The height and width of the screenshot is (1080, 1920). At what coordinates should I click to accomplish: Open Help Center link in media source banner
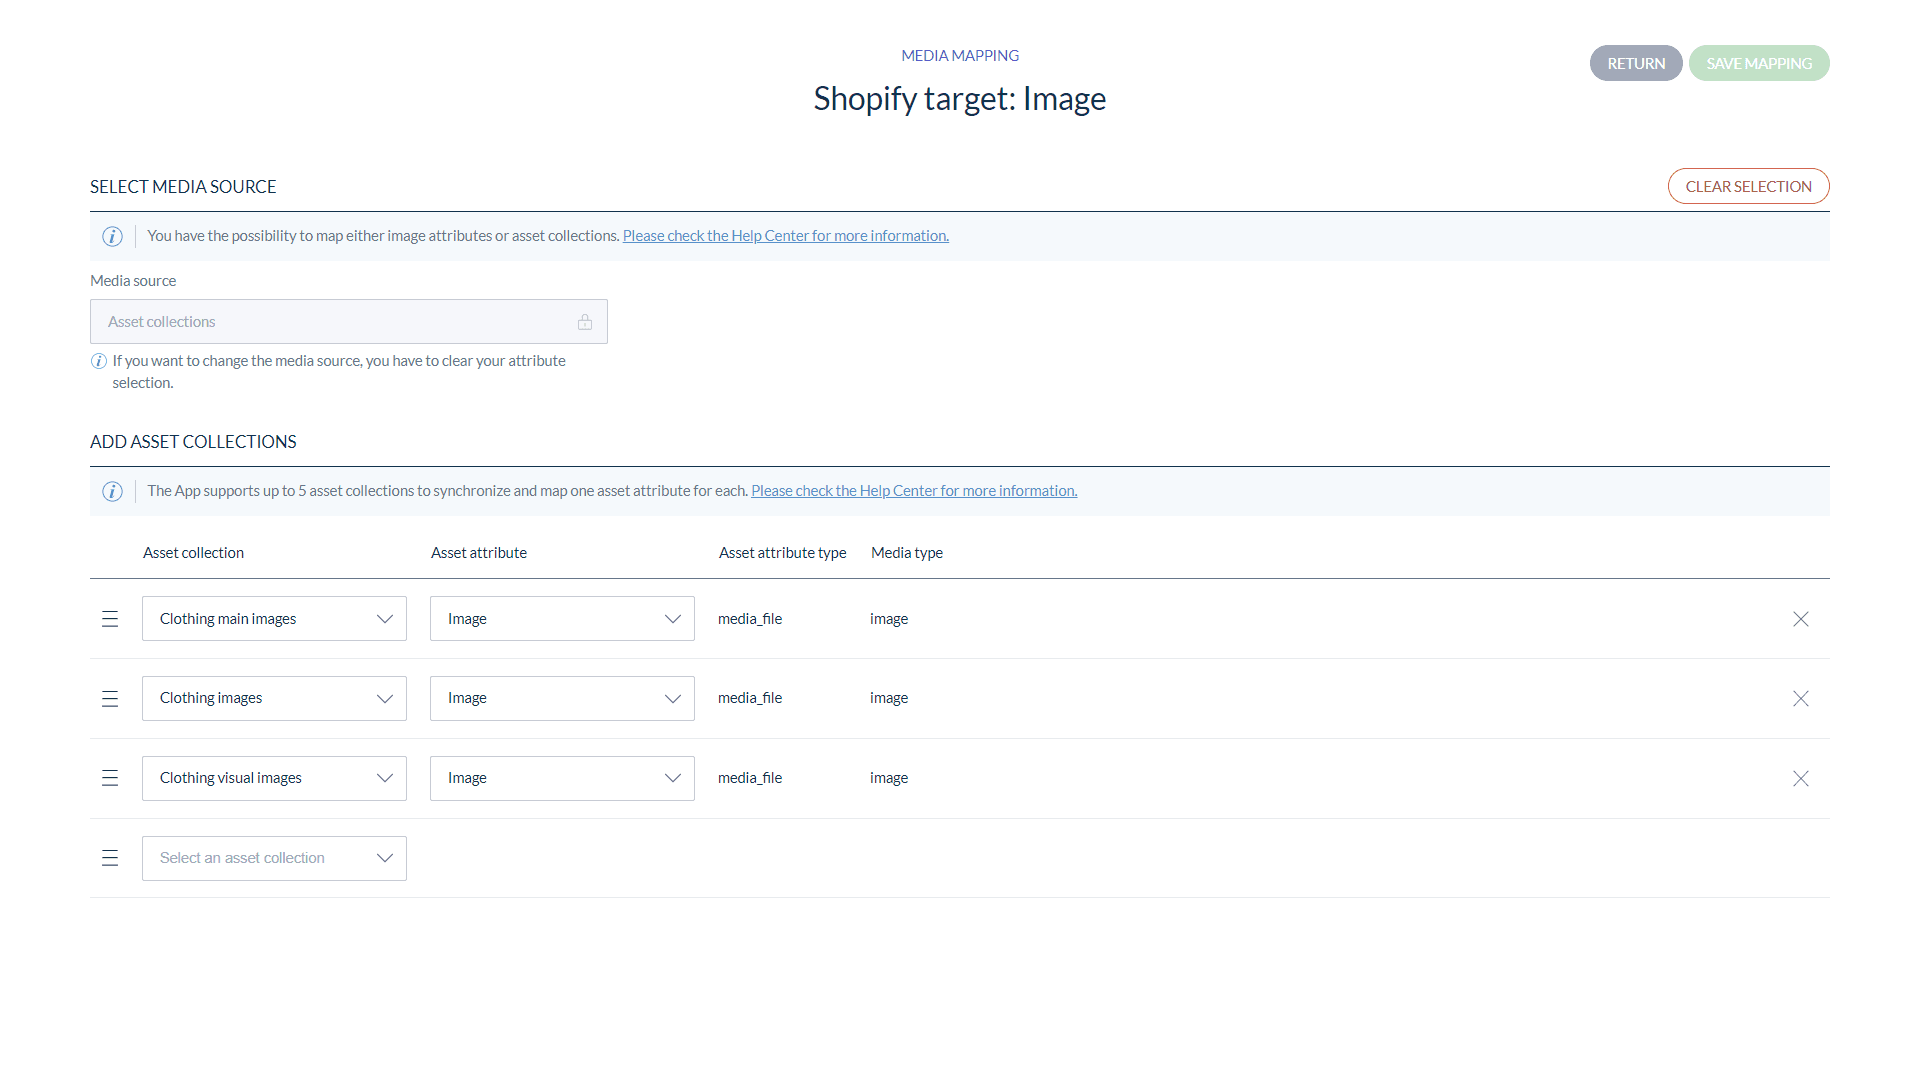coord(785,236)
